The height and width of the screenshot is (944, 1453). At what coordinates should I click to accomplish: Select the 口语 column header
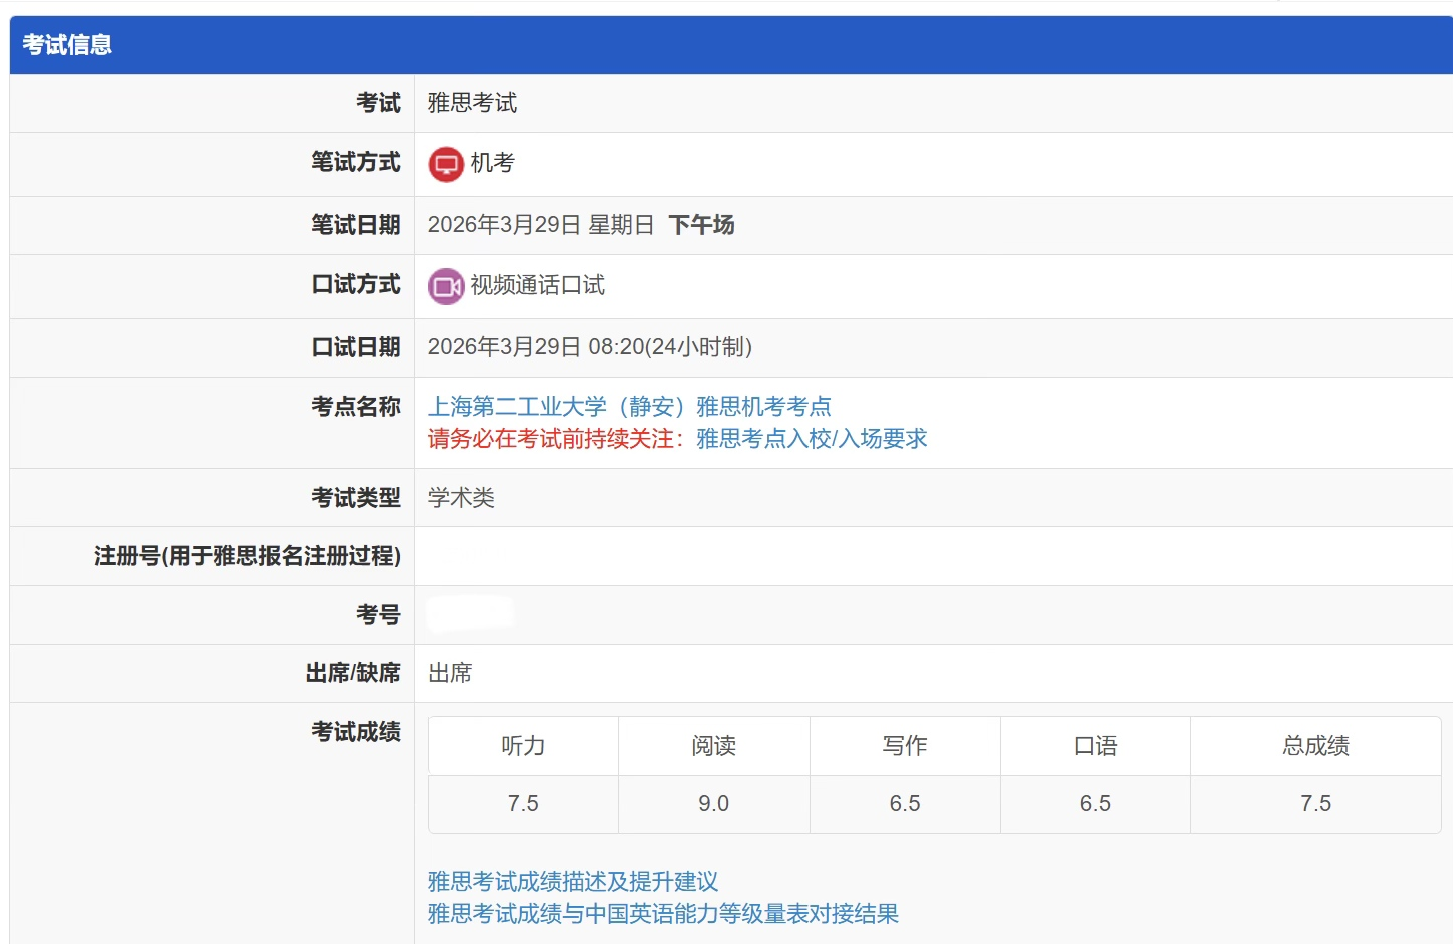1095,746
